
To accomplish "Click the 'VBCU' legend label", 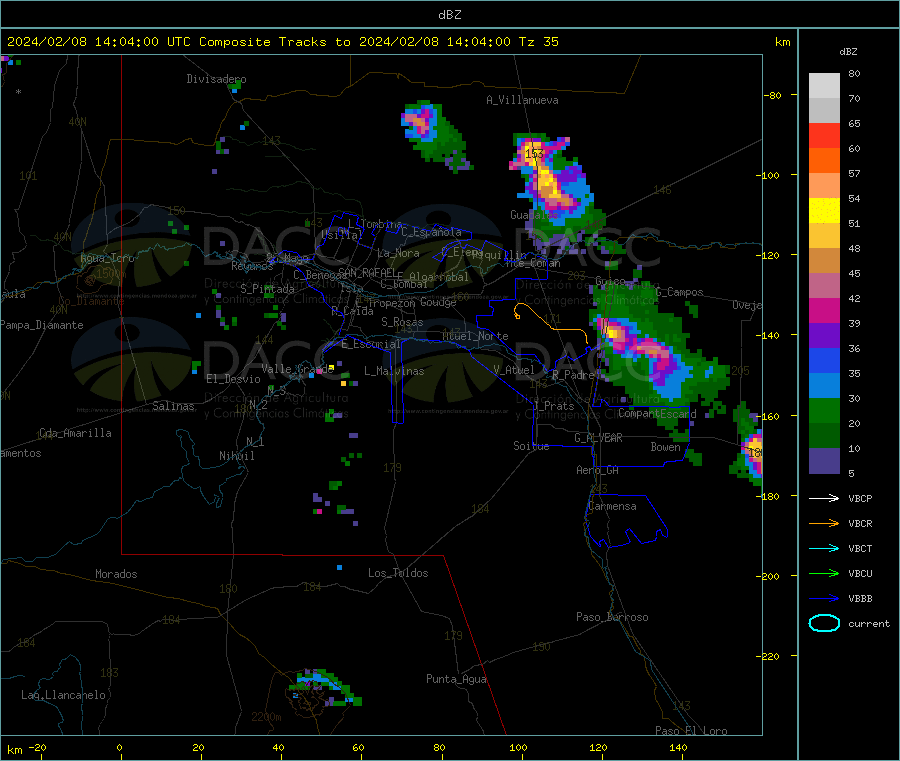I will [x=860, y=573].
